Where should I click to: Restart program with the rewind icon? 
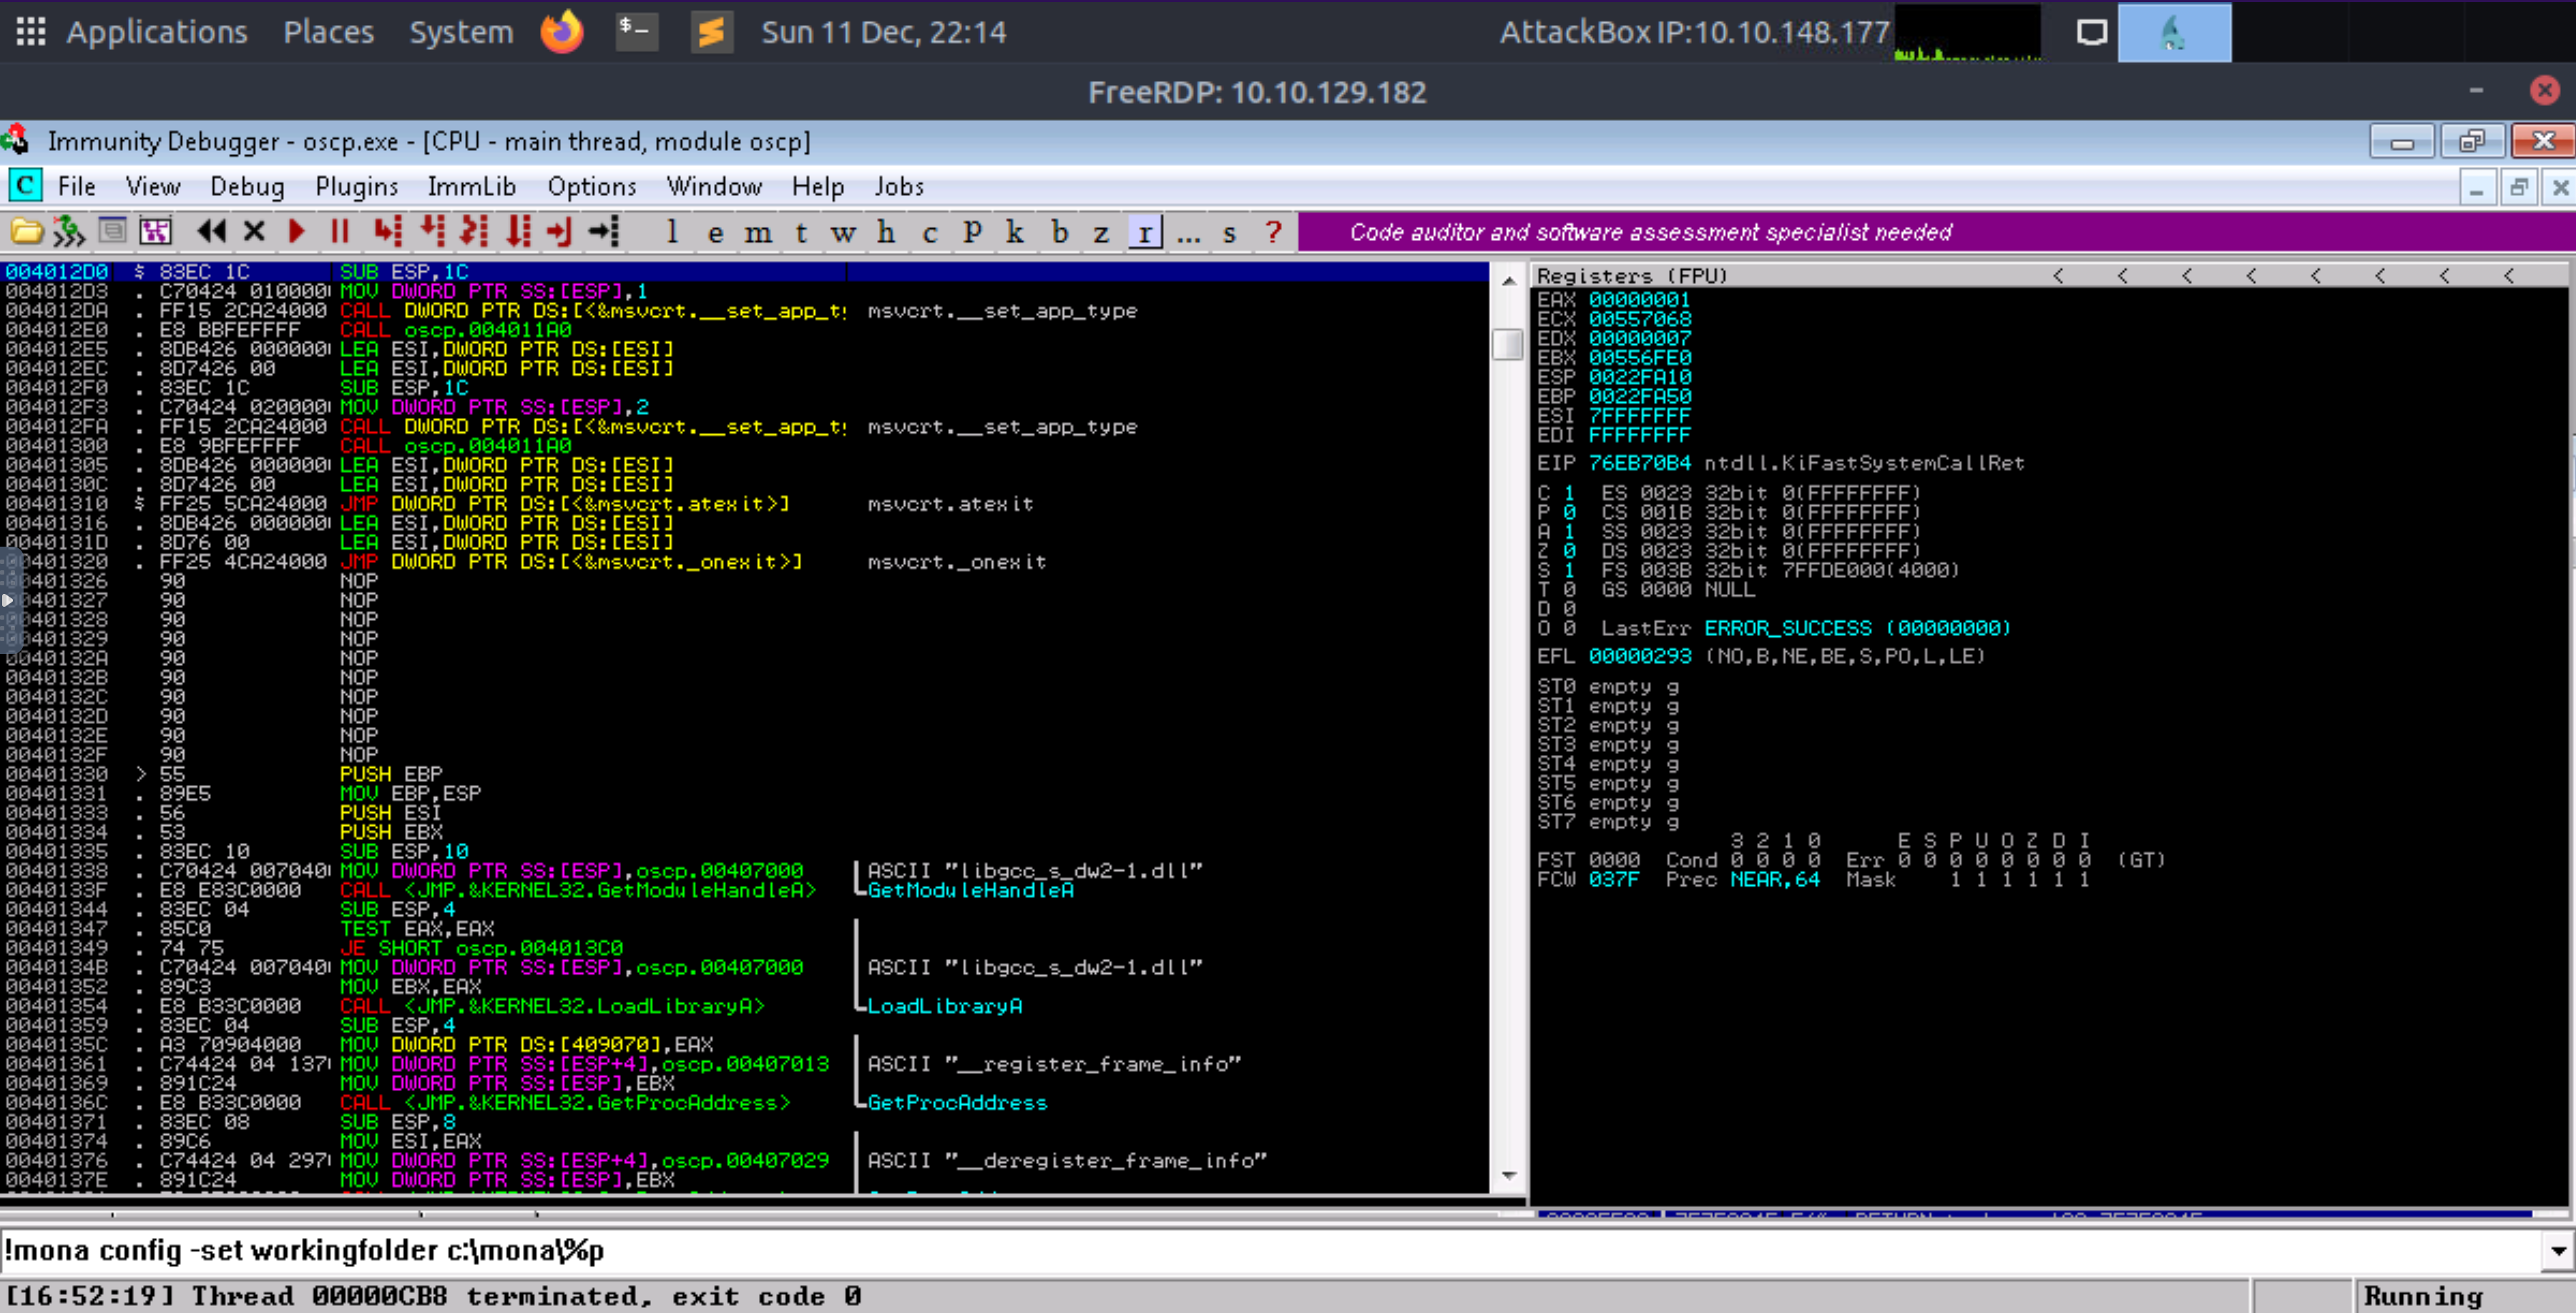coord(211,232)
